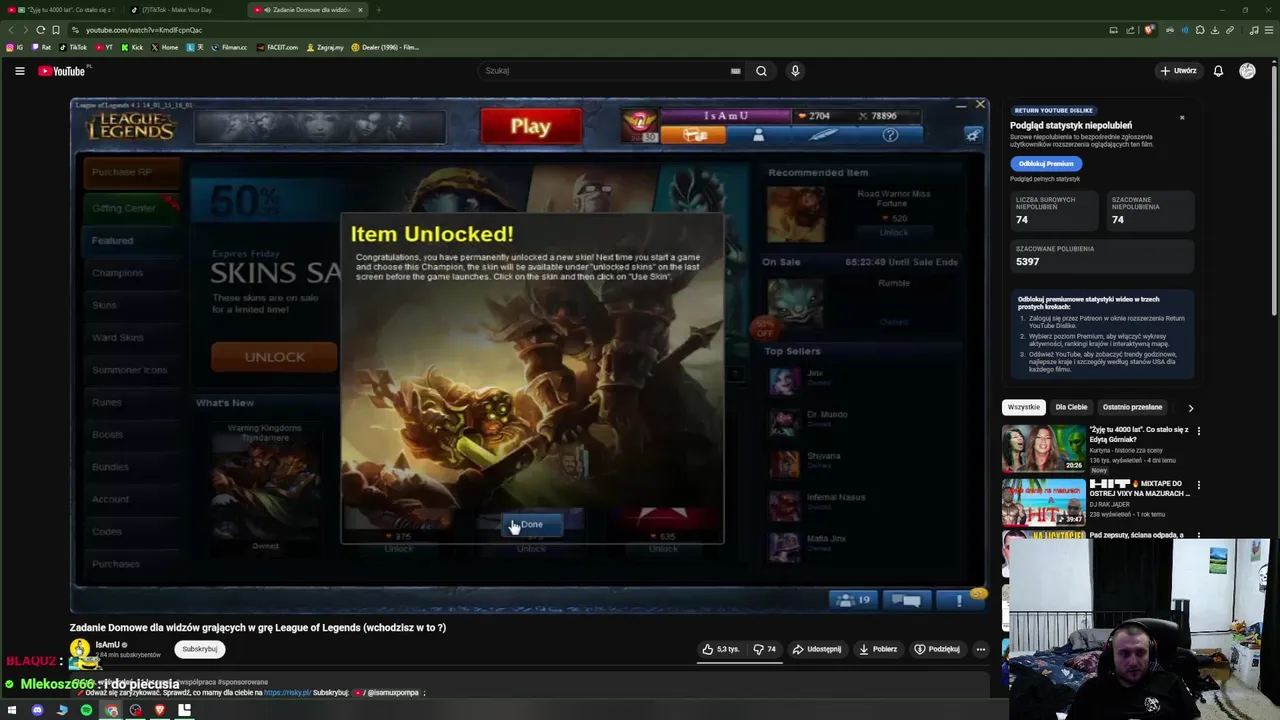Switch to the Żyję tu 4000 lat browser tab
This screenshot has height=720, width=1280.
point(61,10)
